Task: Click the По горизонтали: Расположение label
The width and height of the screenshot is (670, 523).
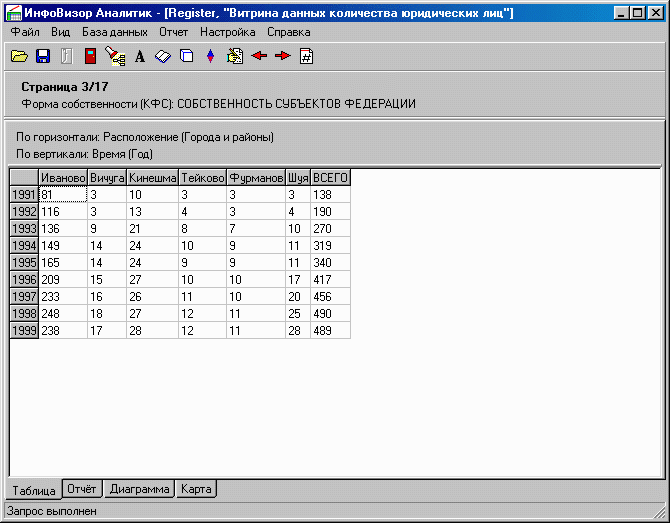Action: pos(145,137)
